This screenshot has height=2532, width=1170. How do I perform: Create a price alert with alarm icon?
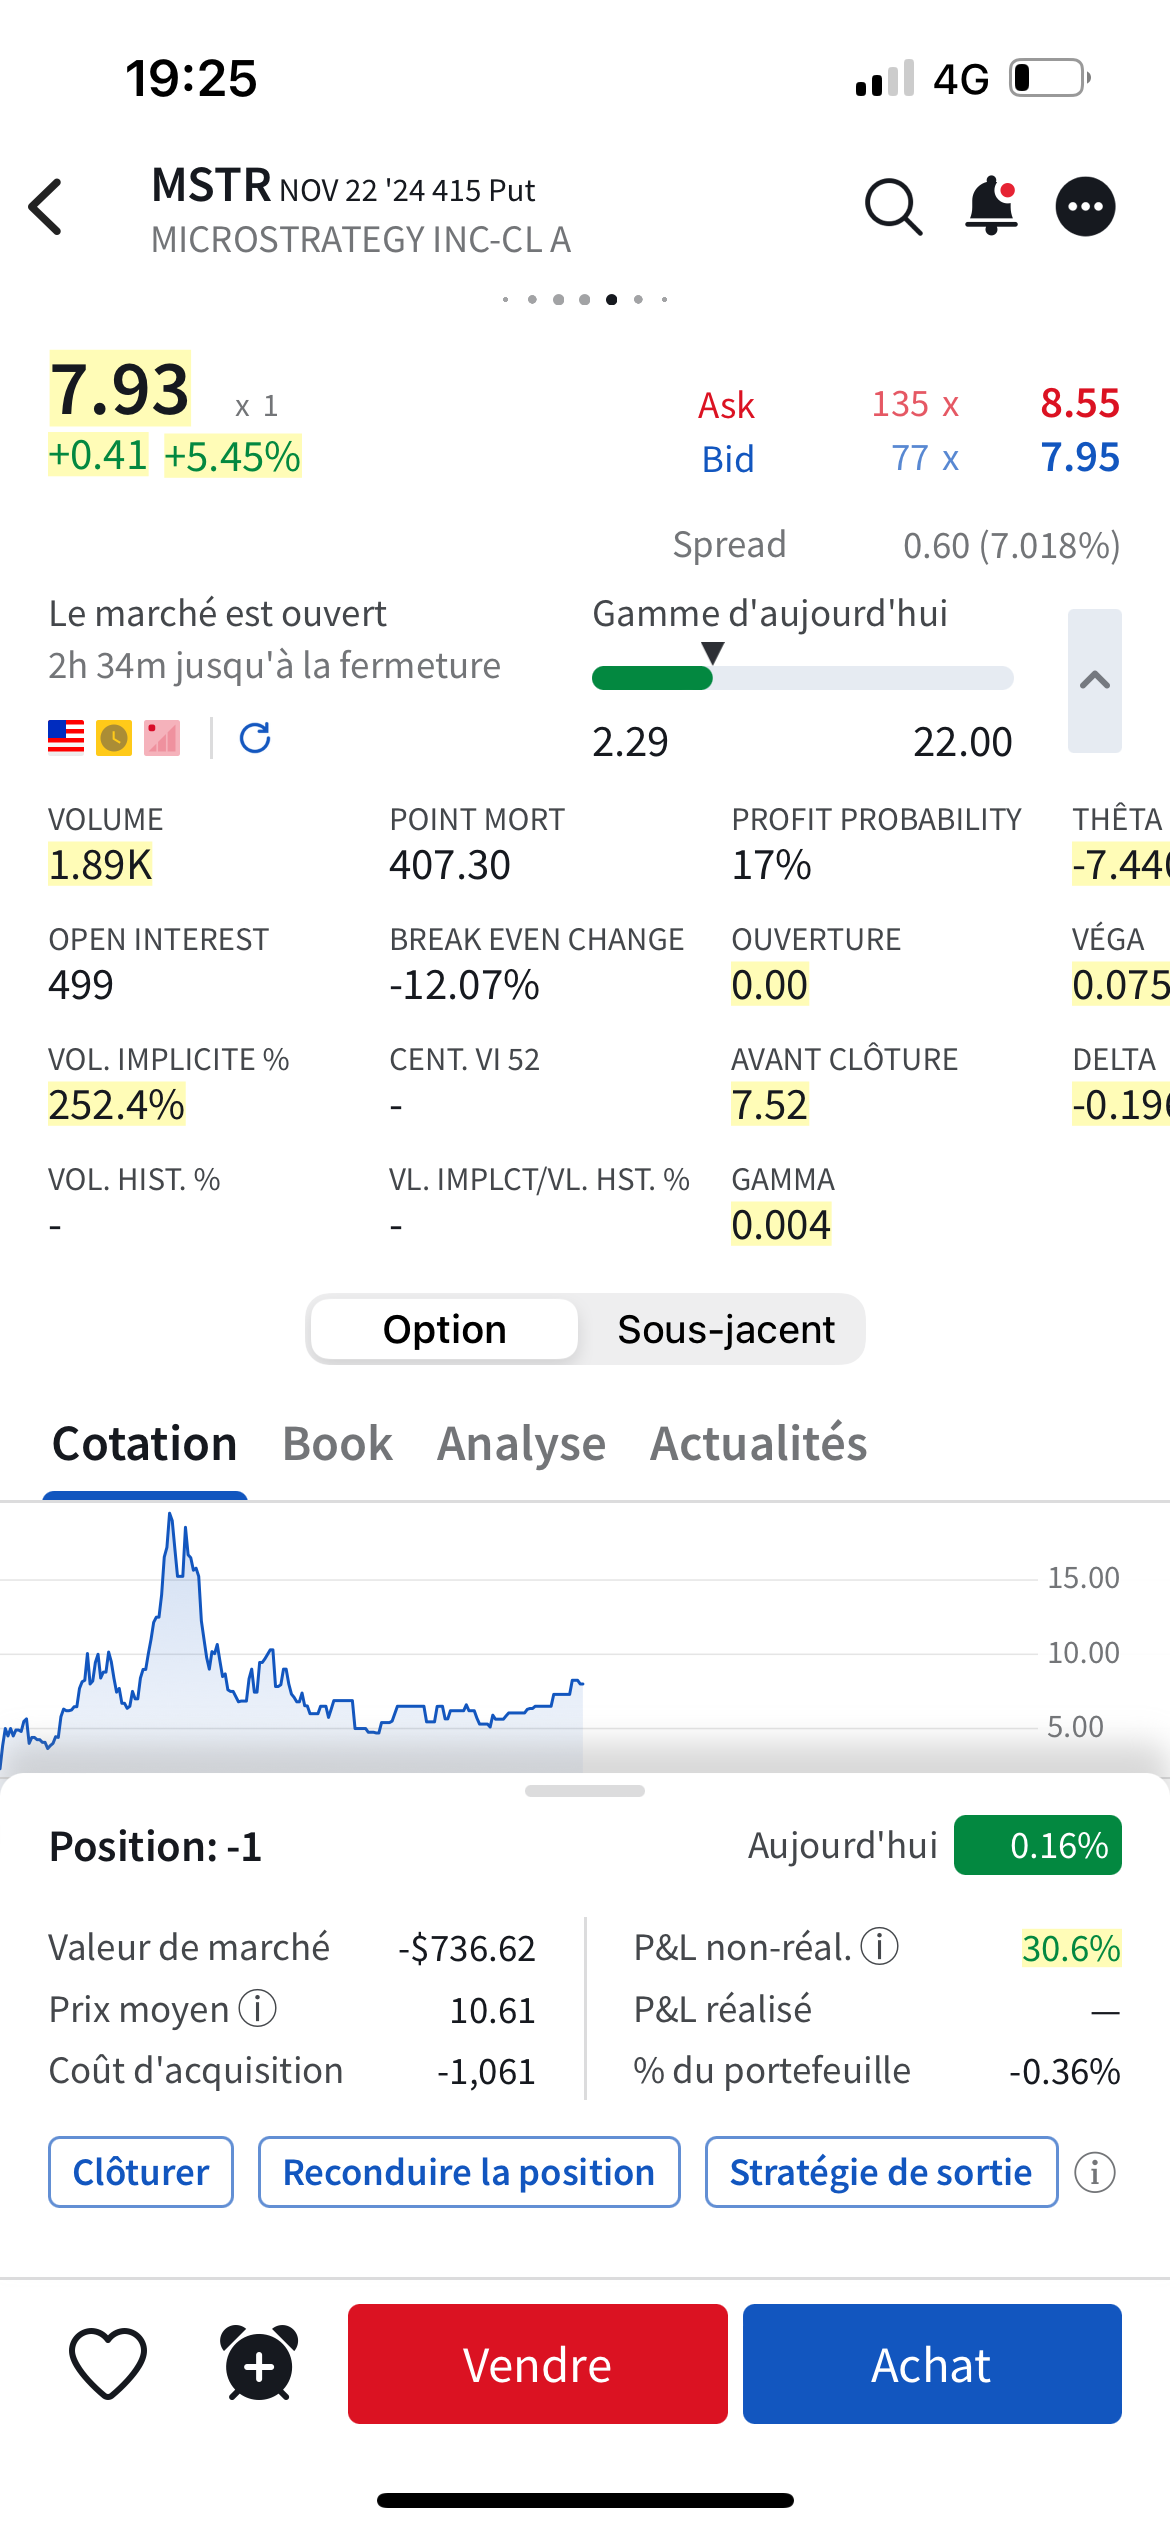259,2364
